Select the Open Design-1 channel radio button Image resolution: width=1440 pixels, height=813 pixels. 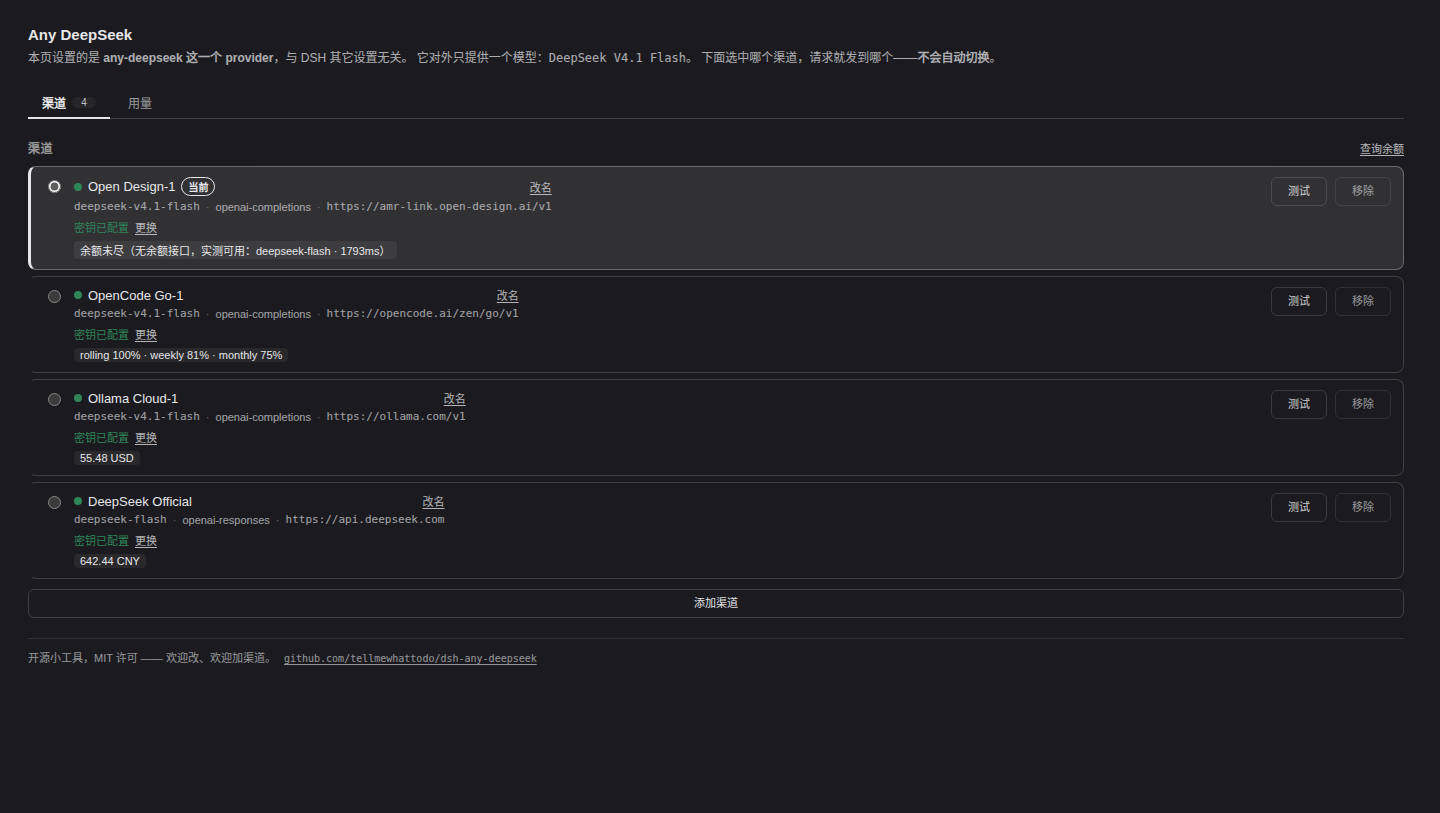pyautogui.click(x=54, y=187)
